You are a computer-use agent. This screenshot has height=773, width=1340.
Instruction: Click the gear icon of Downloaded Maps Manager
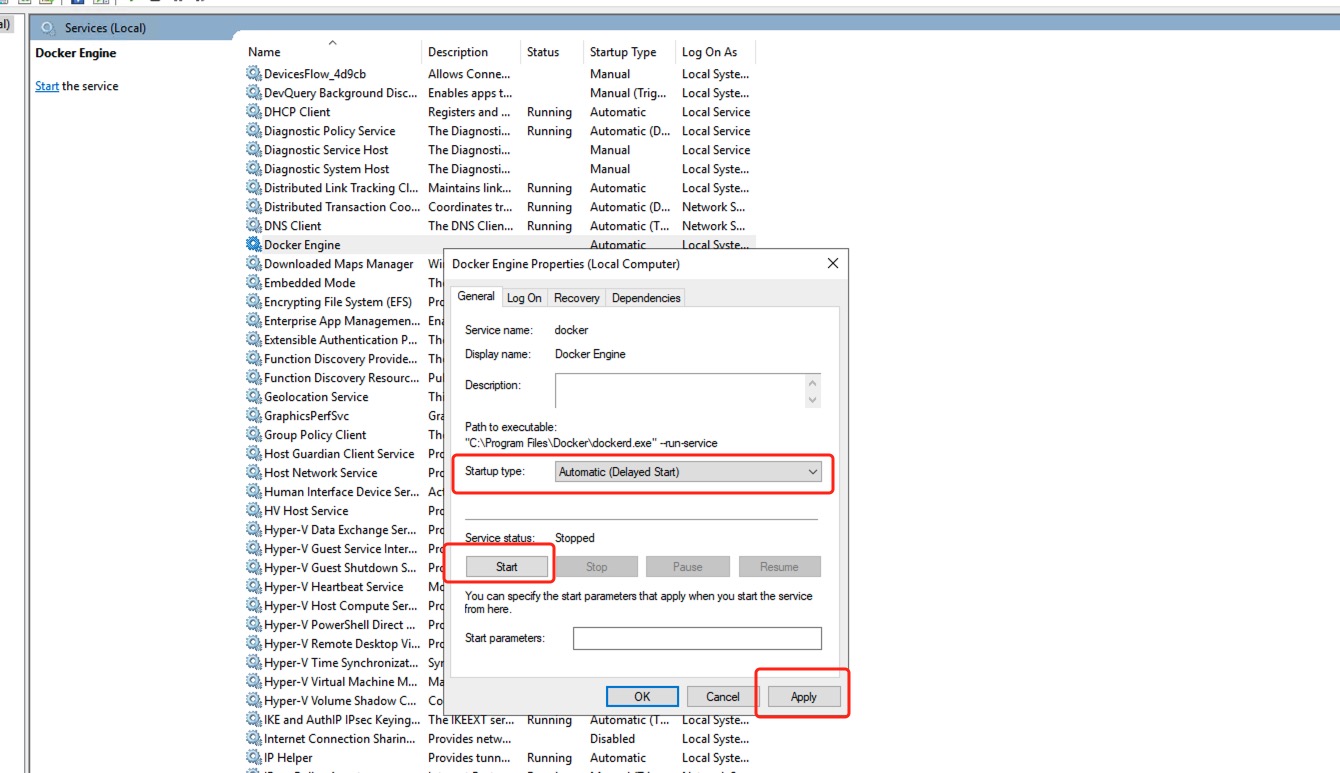click(x=254, y=264)
